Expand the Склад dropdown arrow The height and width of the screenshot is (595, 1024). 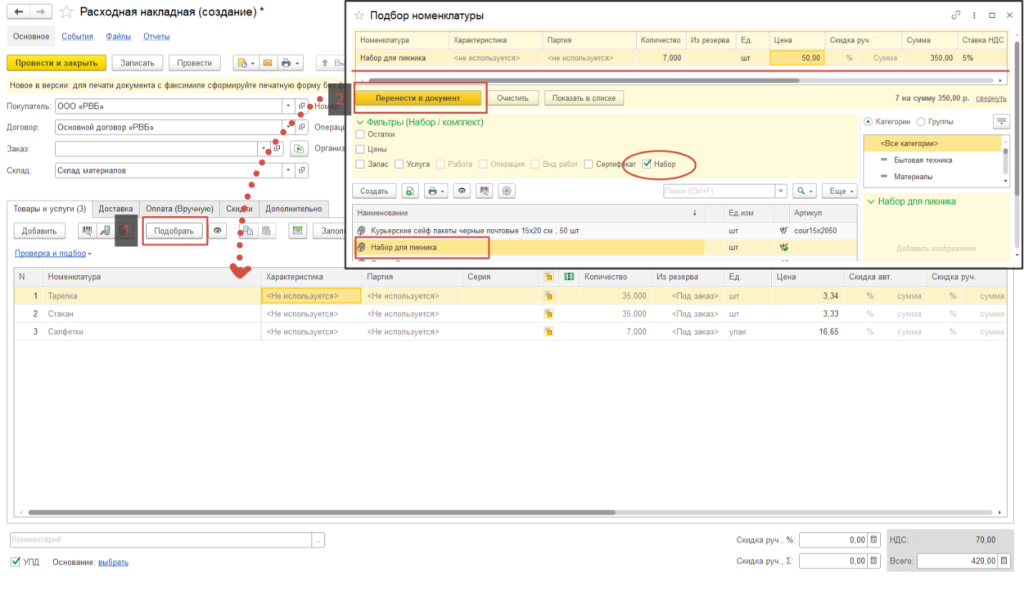click(x=288, y=170)
